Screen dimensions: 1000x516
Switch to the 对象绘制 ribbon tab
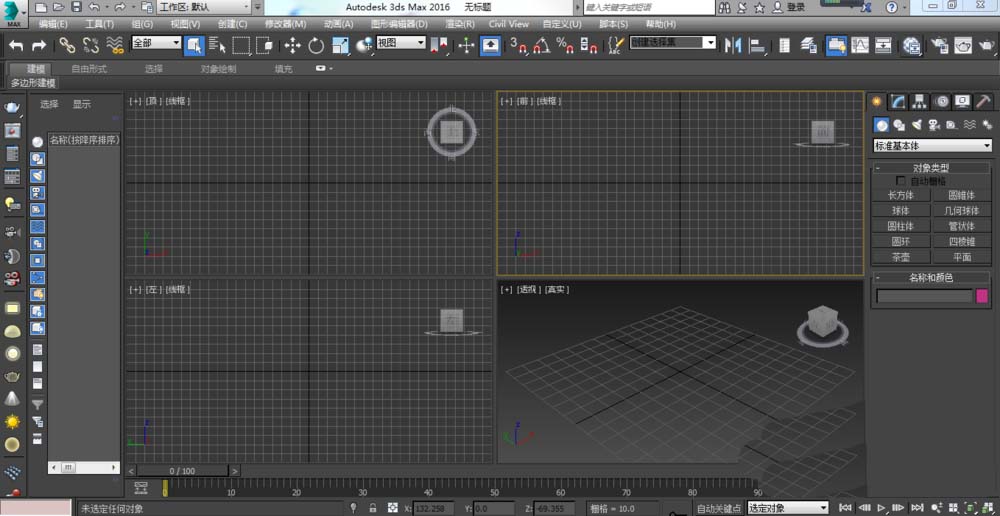[218, 69]
